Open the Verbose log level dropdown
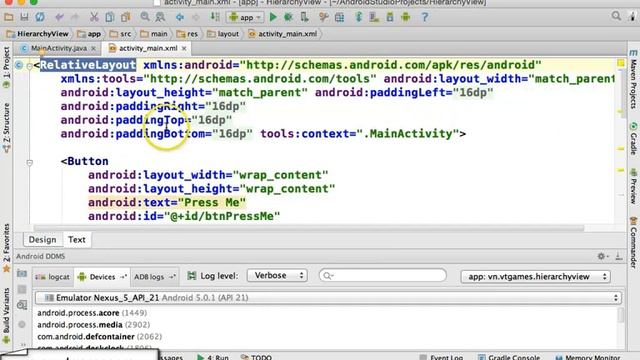This screenshot has width=640, height=360. (277, 276)
